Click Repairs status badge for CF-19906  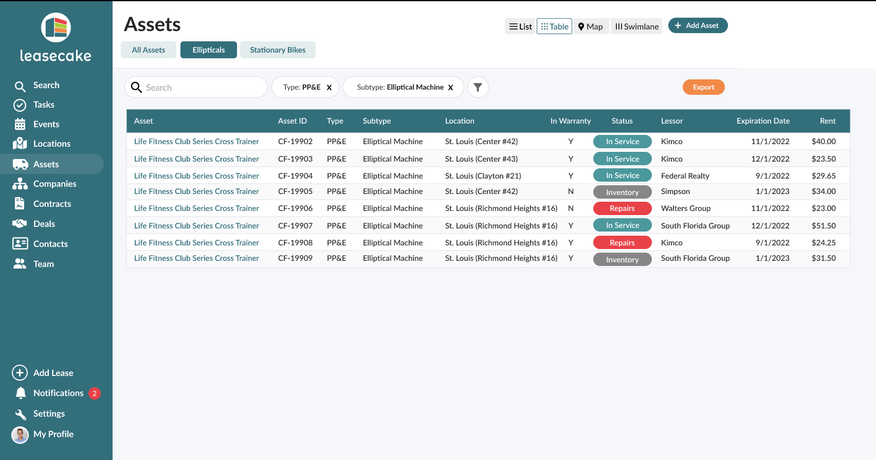[622, 209]
